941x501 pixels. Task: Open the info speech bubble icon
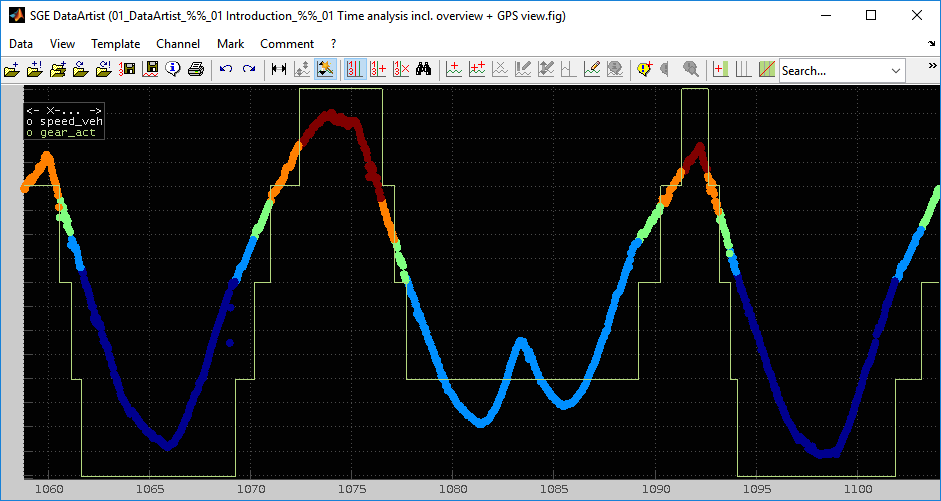click(173, 69)
